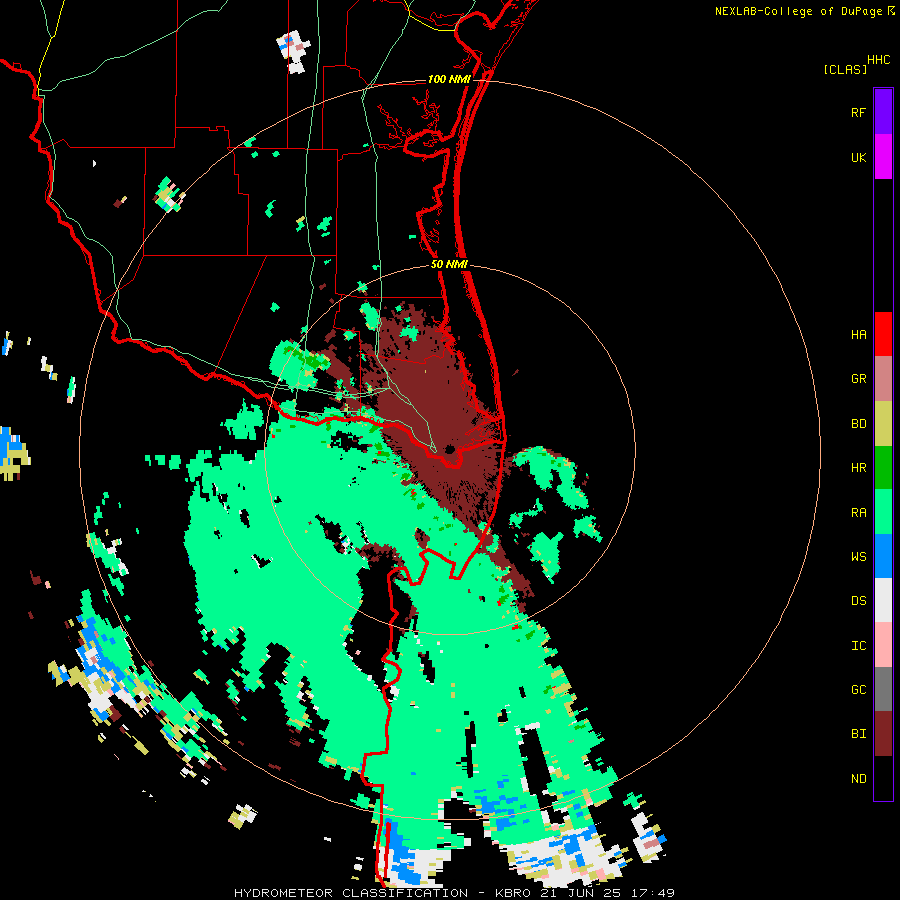Image resolution: width=900 pixels, height=900 pixels.
Task: Click the RA legend label
Action: pos(858,513)
